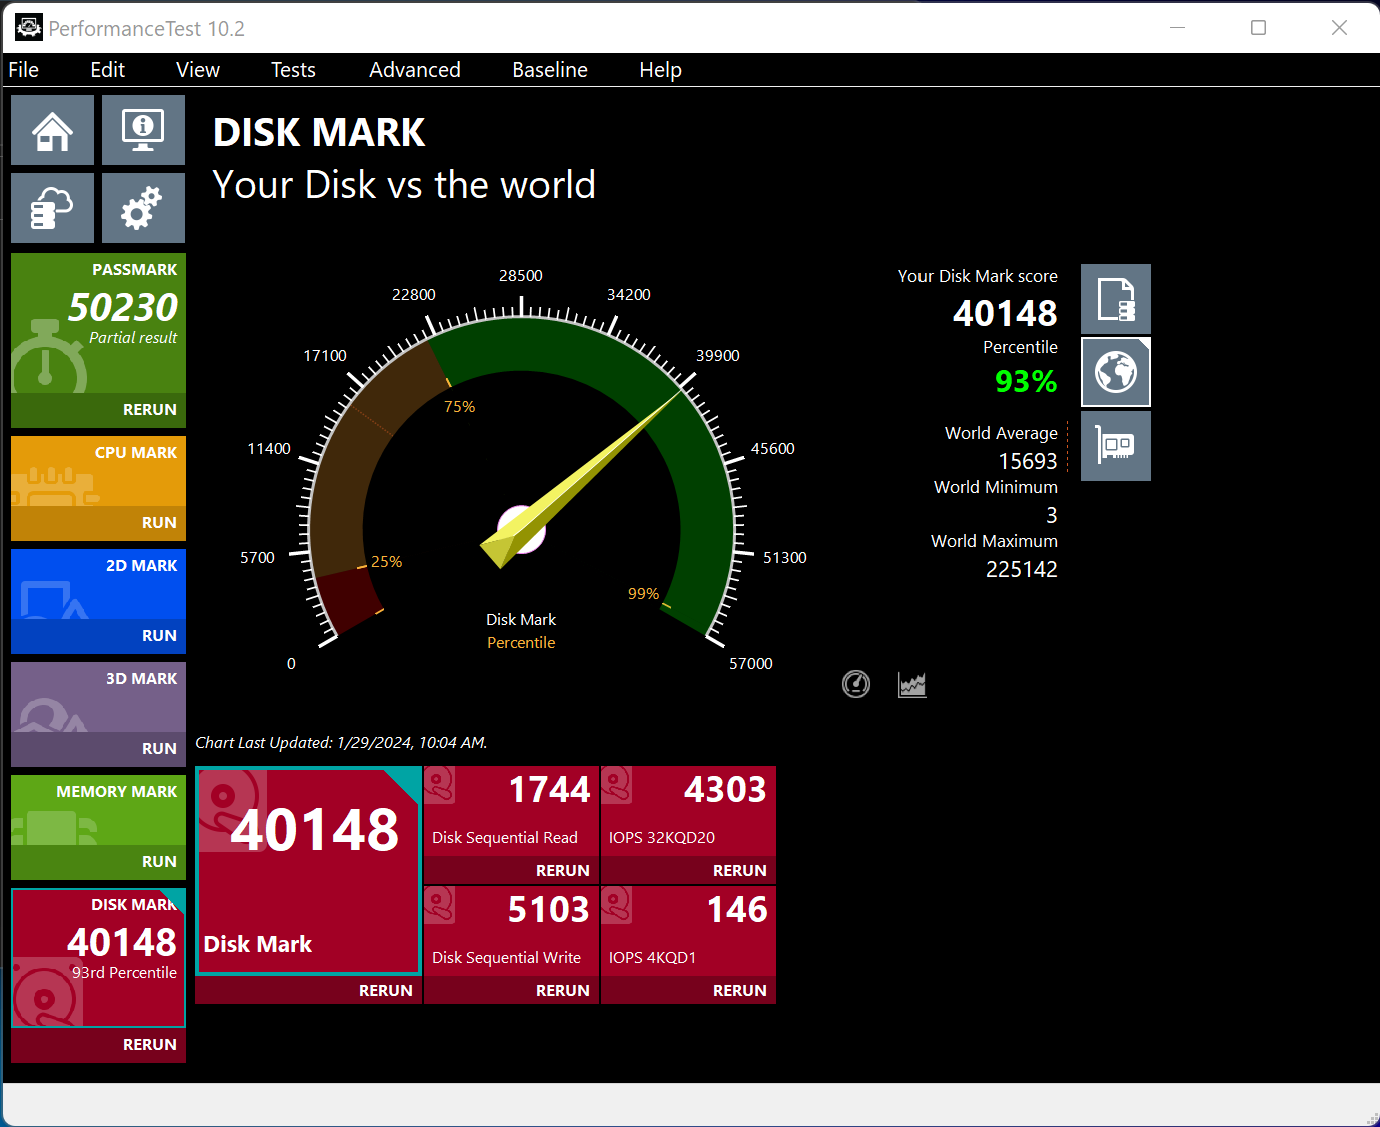Switch to the gauge chart view icon
This screenshot has width=1380, height=1127.
(856, 684)
